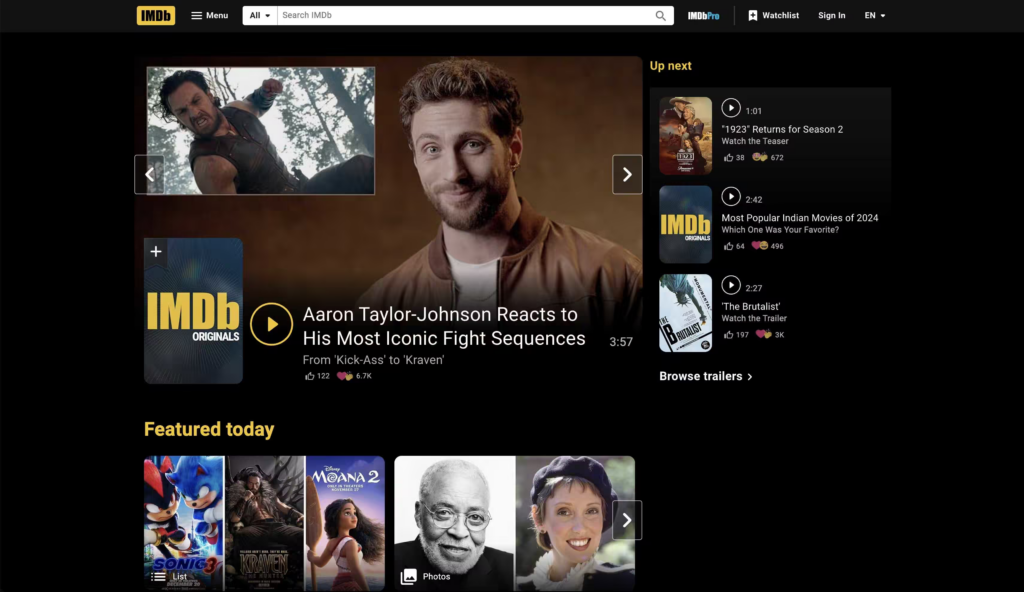Screen dimensions: 1024x592
Task: Play 'The Brutalist' trailer
Action: coord(731,285)
